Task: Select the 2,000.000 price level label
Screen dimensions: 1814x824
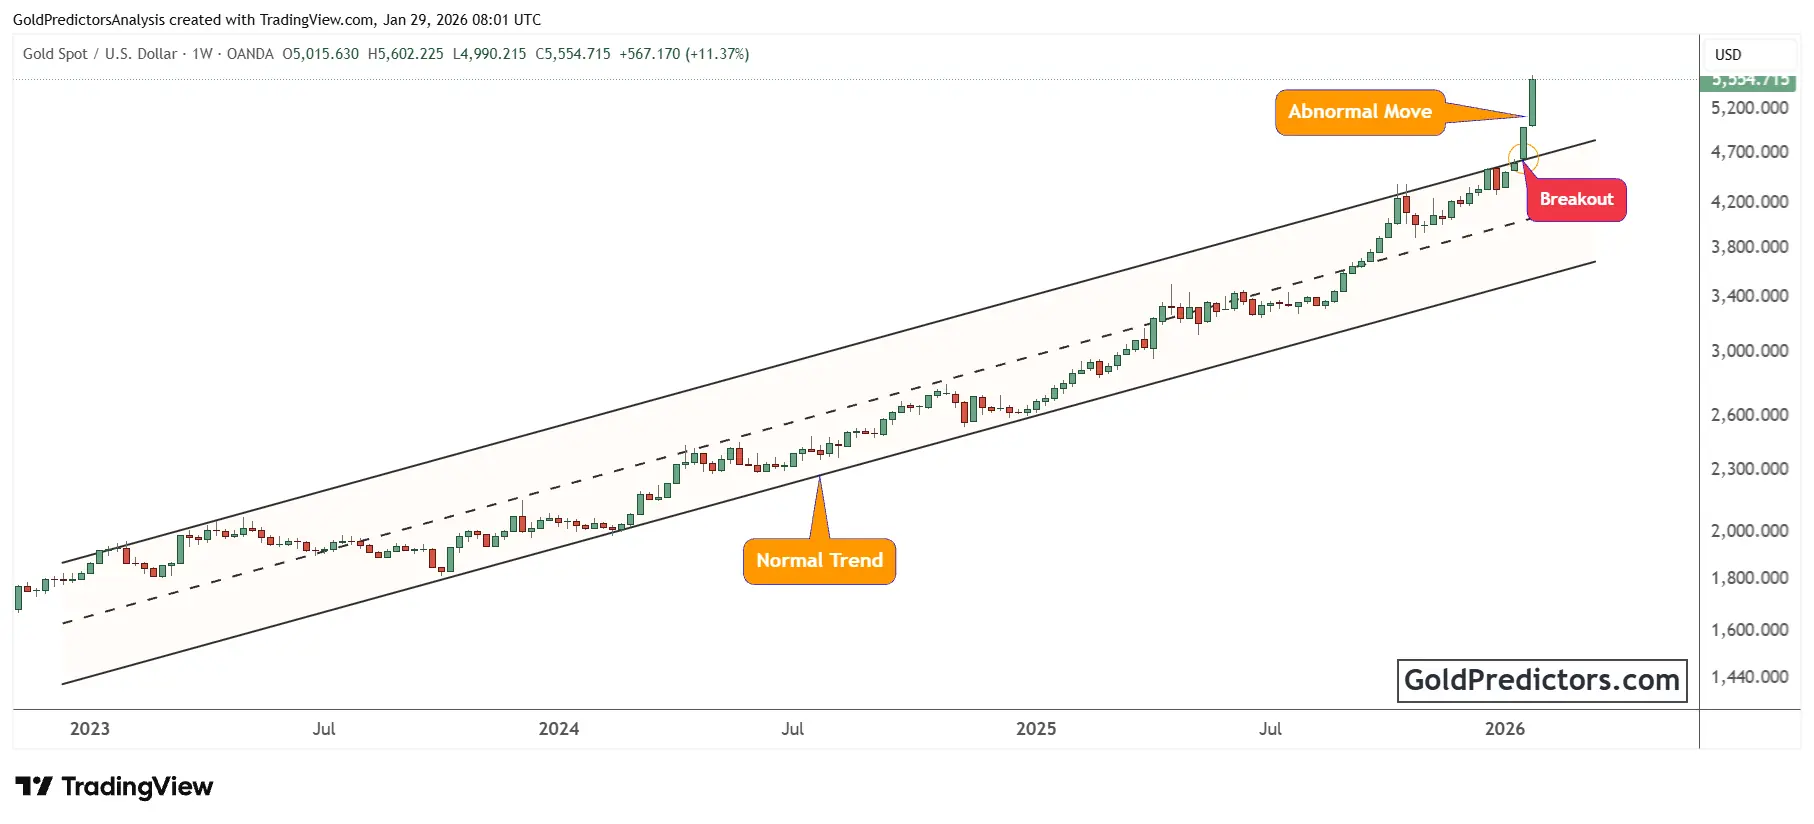Action: pyautogui.click(x=1750, y=531)
